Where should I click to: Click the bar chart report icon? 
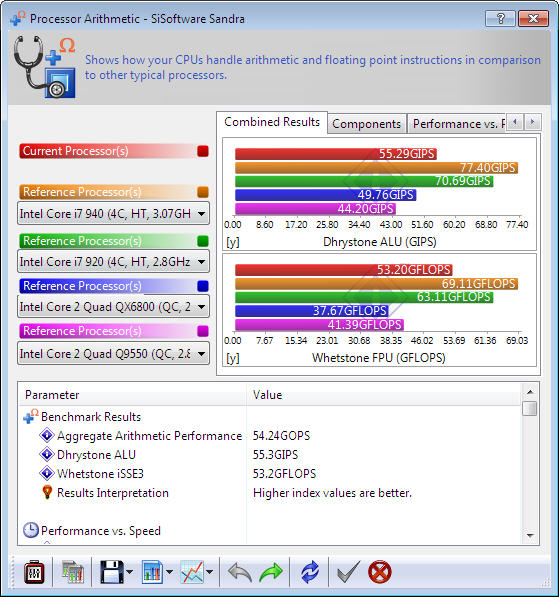click(x=152, y=572)
